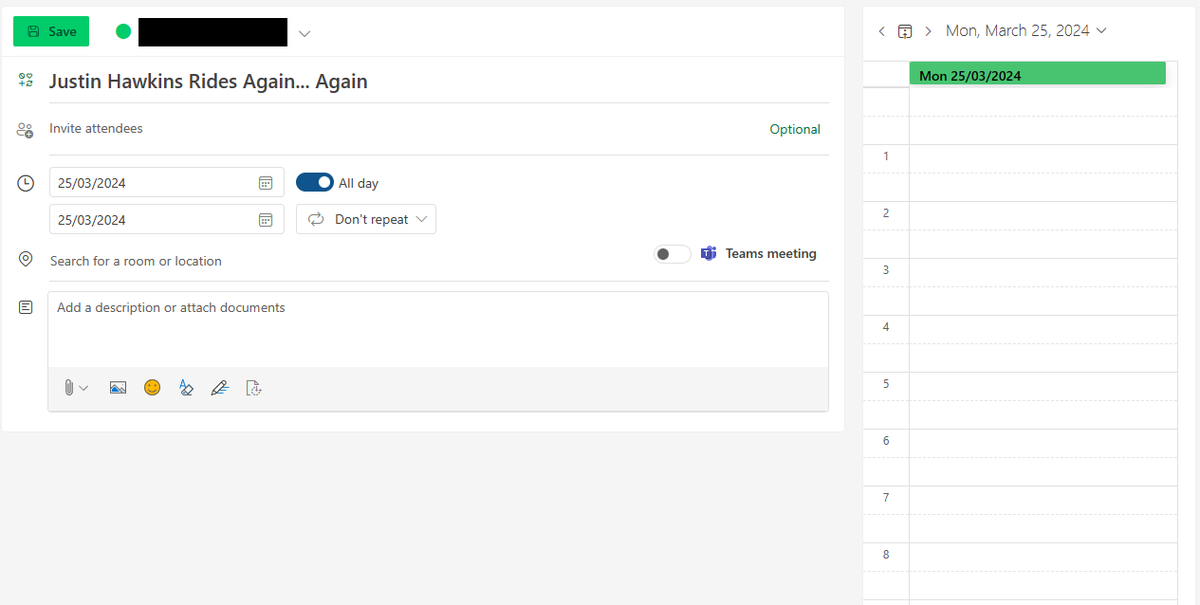
Task: Click the Mon 25/03/2024 all-day event bar
Action: point(1037,75)
